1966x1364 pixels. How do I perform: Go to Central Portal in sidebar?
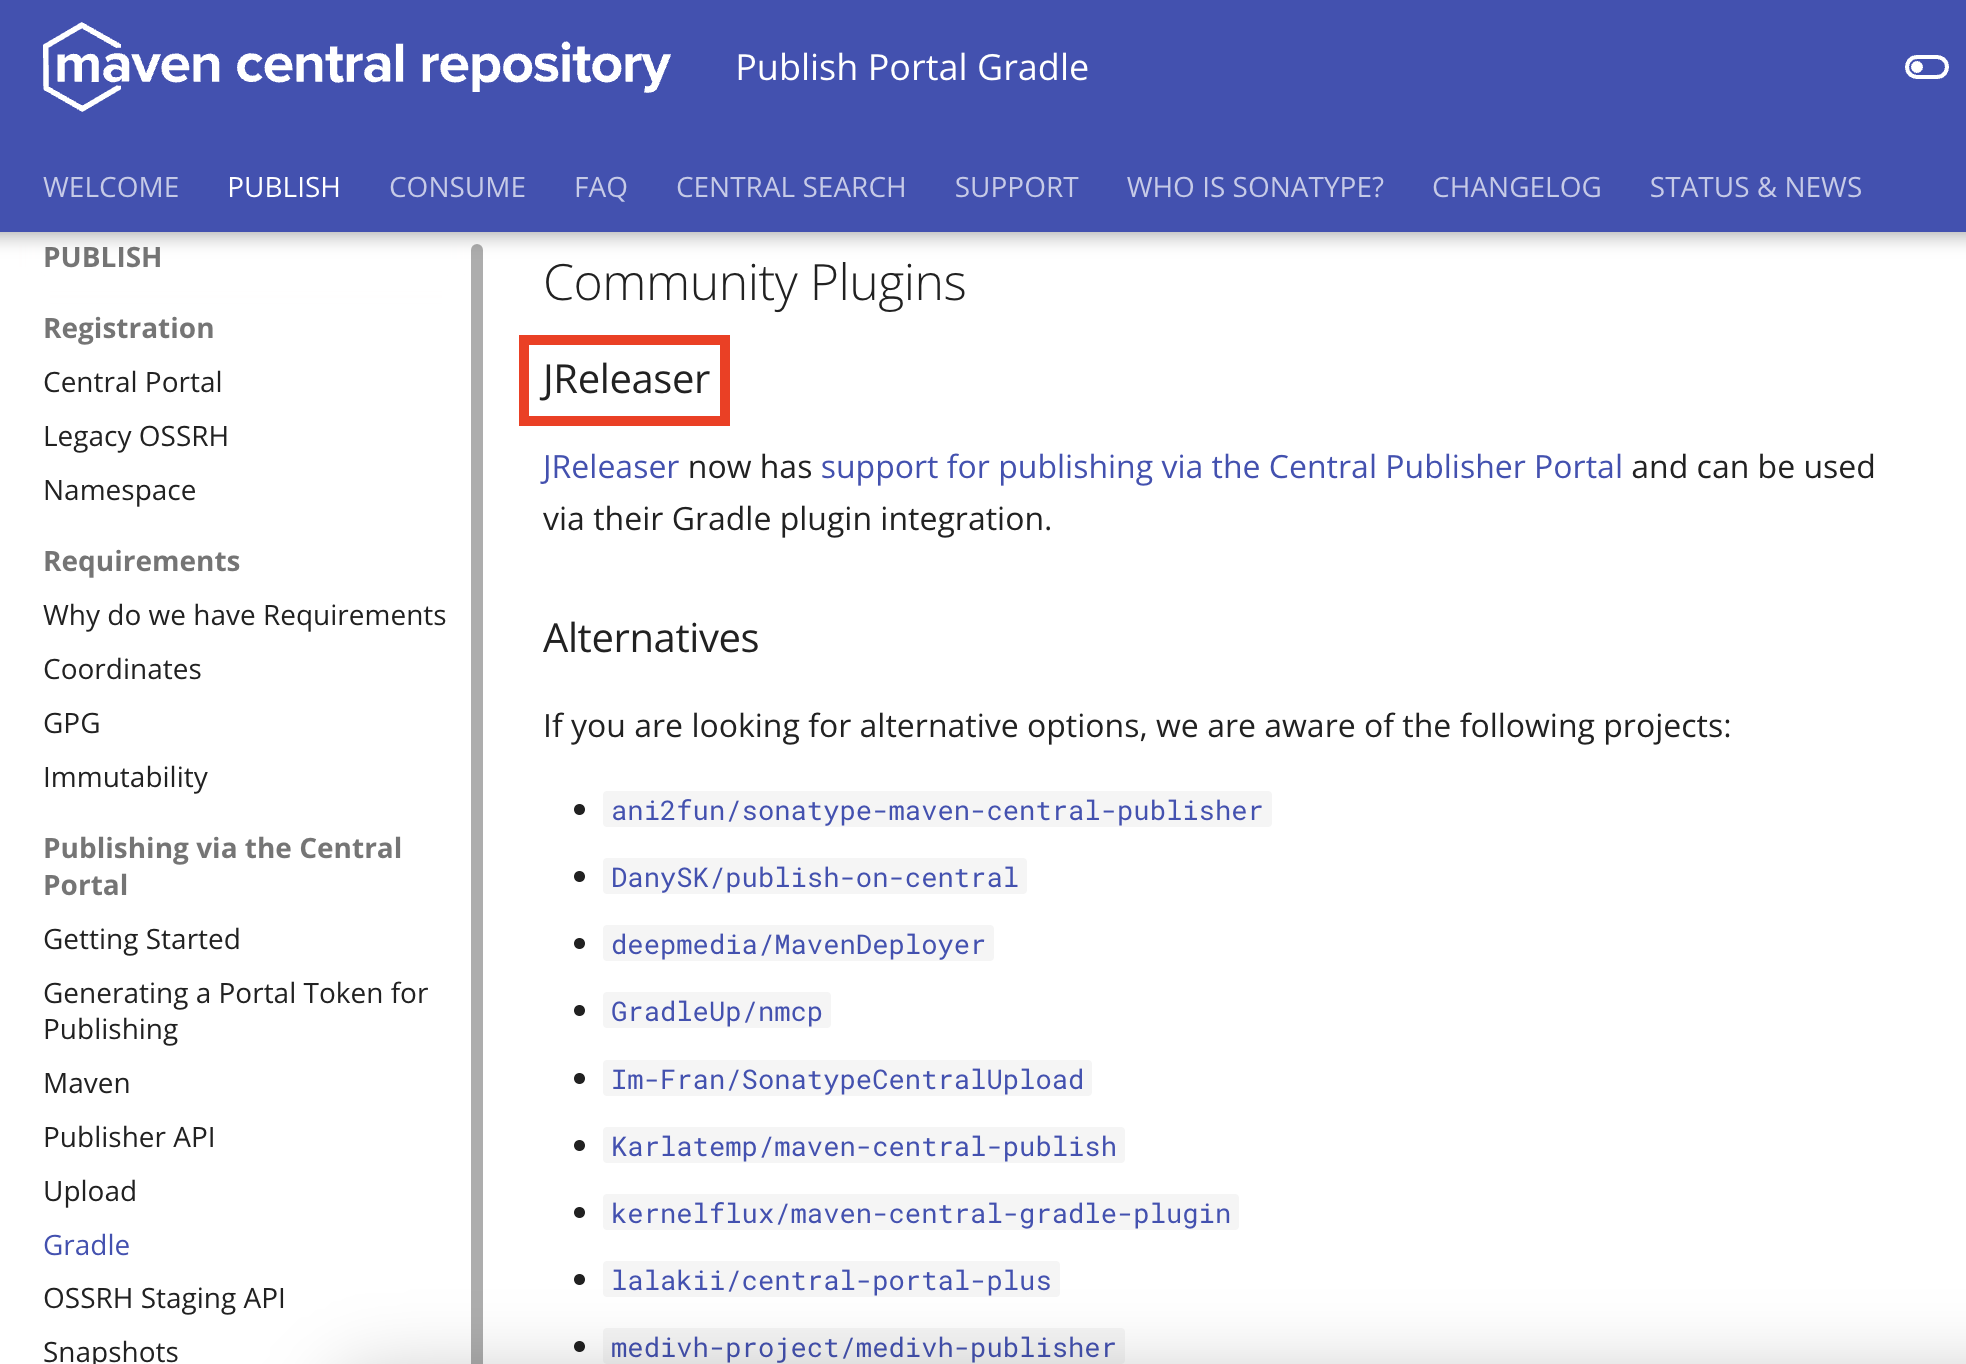click(x=132, y=382)
